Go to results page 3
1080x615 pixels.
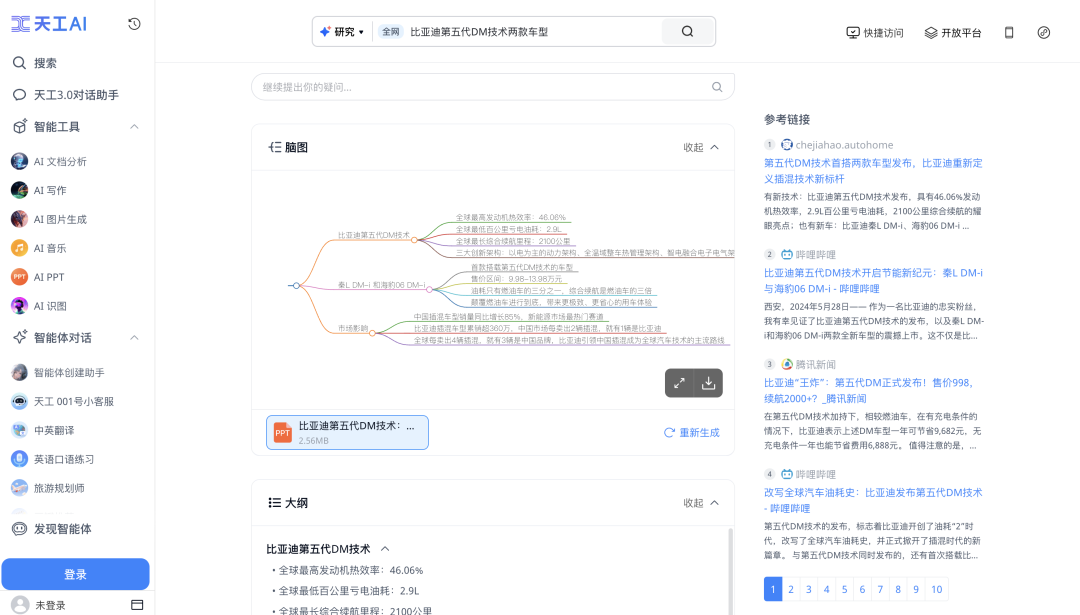807,589
